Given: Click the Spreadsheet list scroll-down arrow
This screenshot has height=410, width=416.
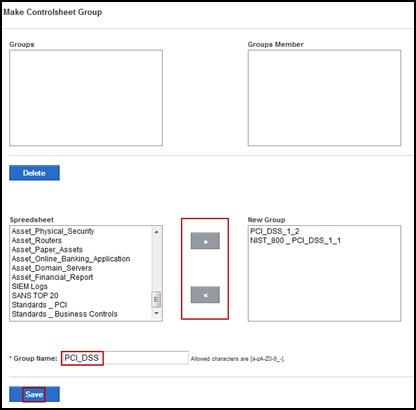Looking at the screenshot, I should click(156, 313).
